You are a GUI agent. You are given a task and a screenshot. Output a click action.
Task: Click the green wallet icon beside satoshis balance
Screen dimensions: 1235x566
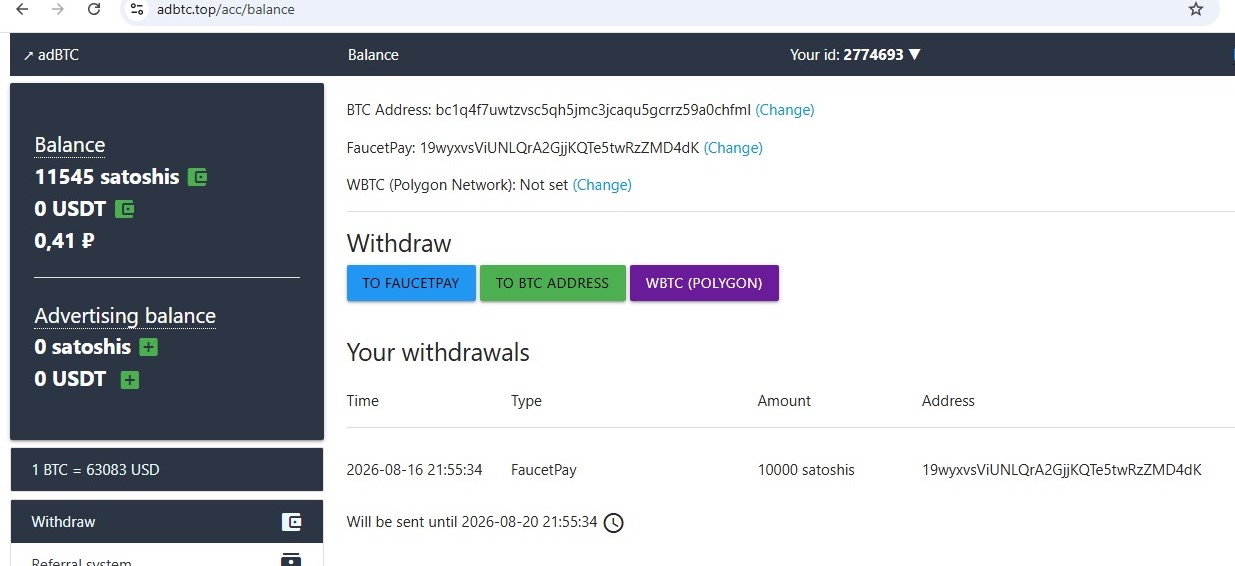(197, 177)
